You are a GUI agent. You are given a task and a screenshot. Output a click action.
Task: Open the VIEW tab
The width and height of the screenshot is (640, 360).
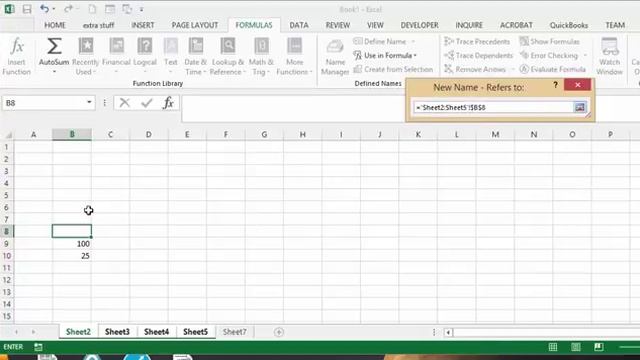[375, 25]
